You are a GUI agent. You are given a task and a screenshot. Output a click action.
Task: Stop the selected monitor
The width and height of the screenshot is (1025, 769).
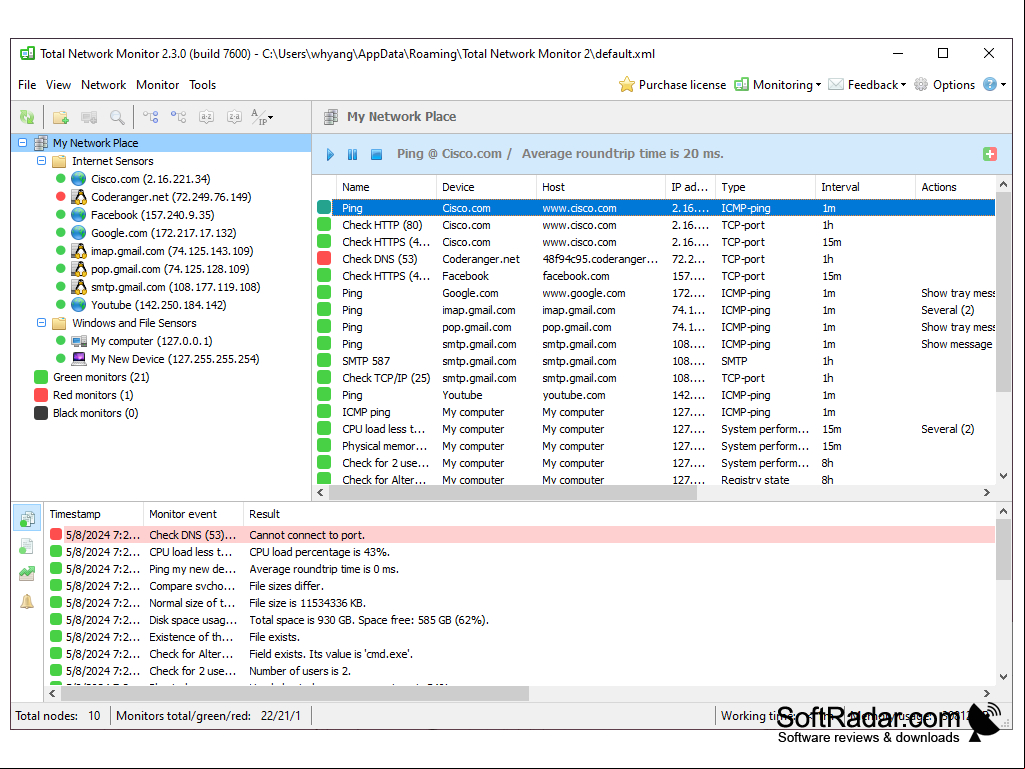(377, 154)
